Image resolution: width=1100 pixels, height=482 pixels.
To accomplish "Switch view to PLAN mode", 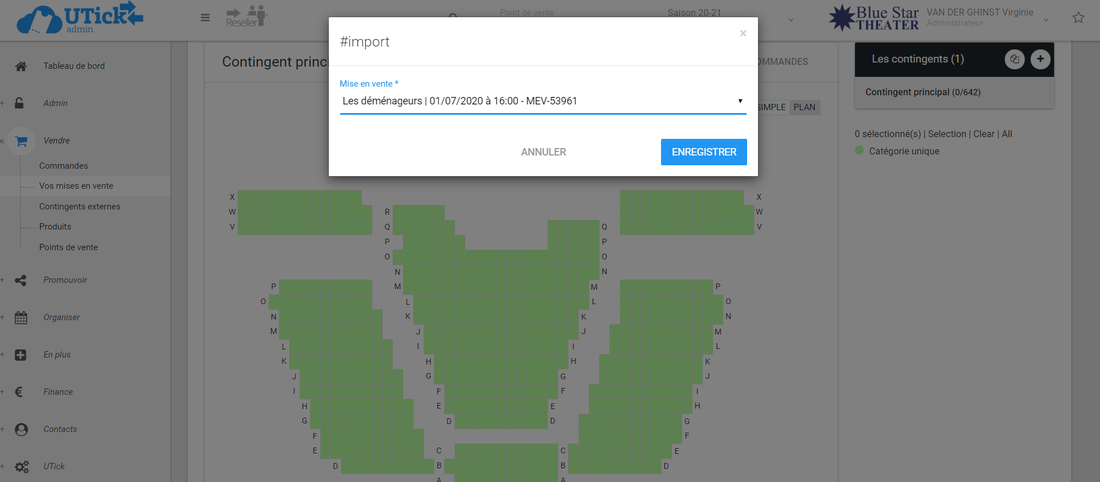I will pyautogui.click(x=804, y=107).
